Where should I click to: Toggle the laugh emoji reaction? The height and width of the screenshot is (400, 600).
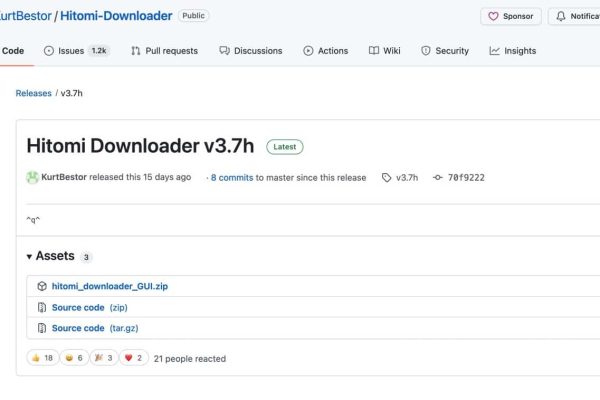[73, 358]
